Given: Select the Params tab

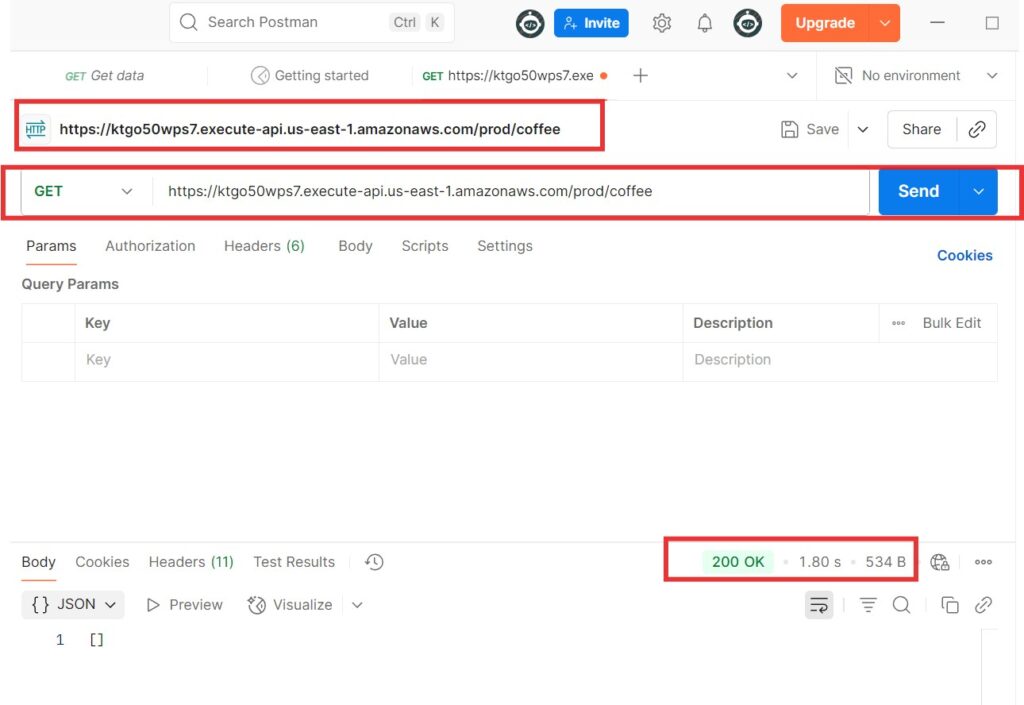Looking at the screenshot, I should point(51,246).
